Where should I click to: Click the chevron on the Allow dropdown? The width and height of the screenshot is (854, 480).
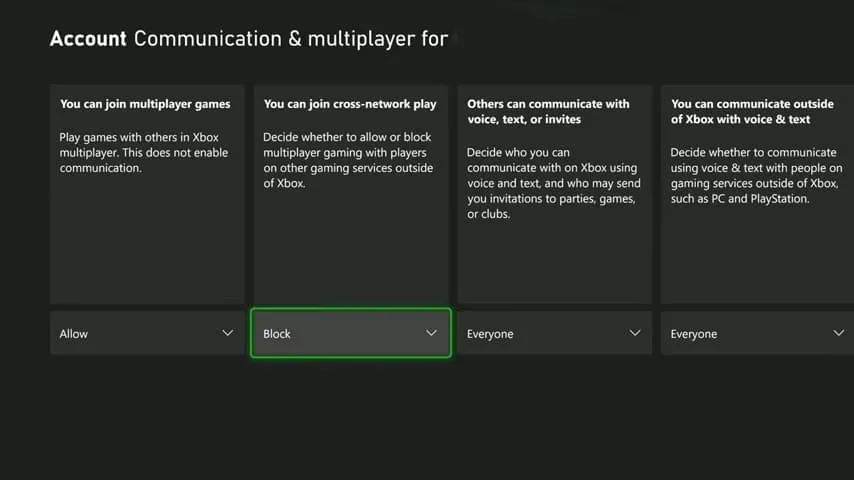[227, 333]
